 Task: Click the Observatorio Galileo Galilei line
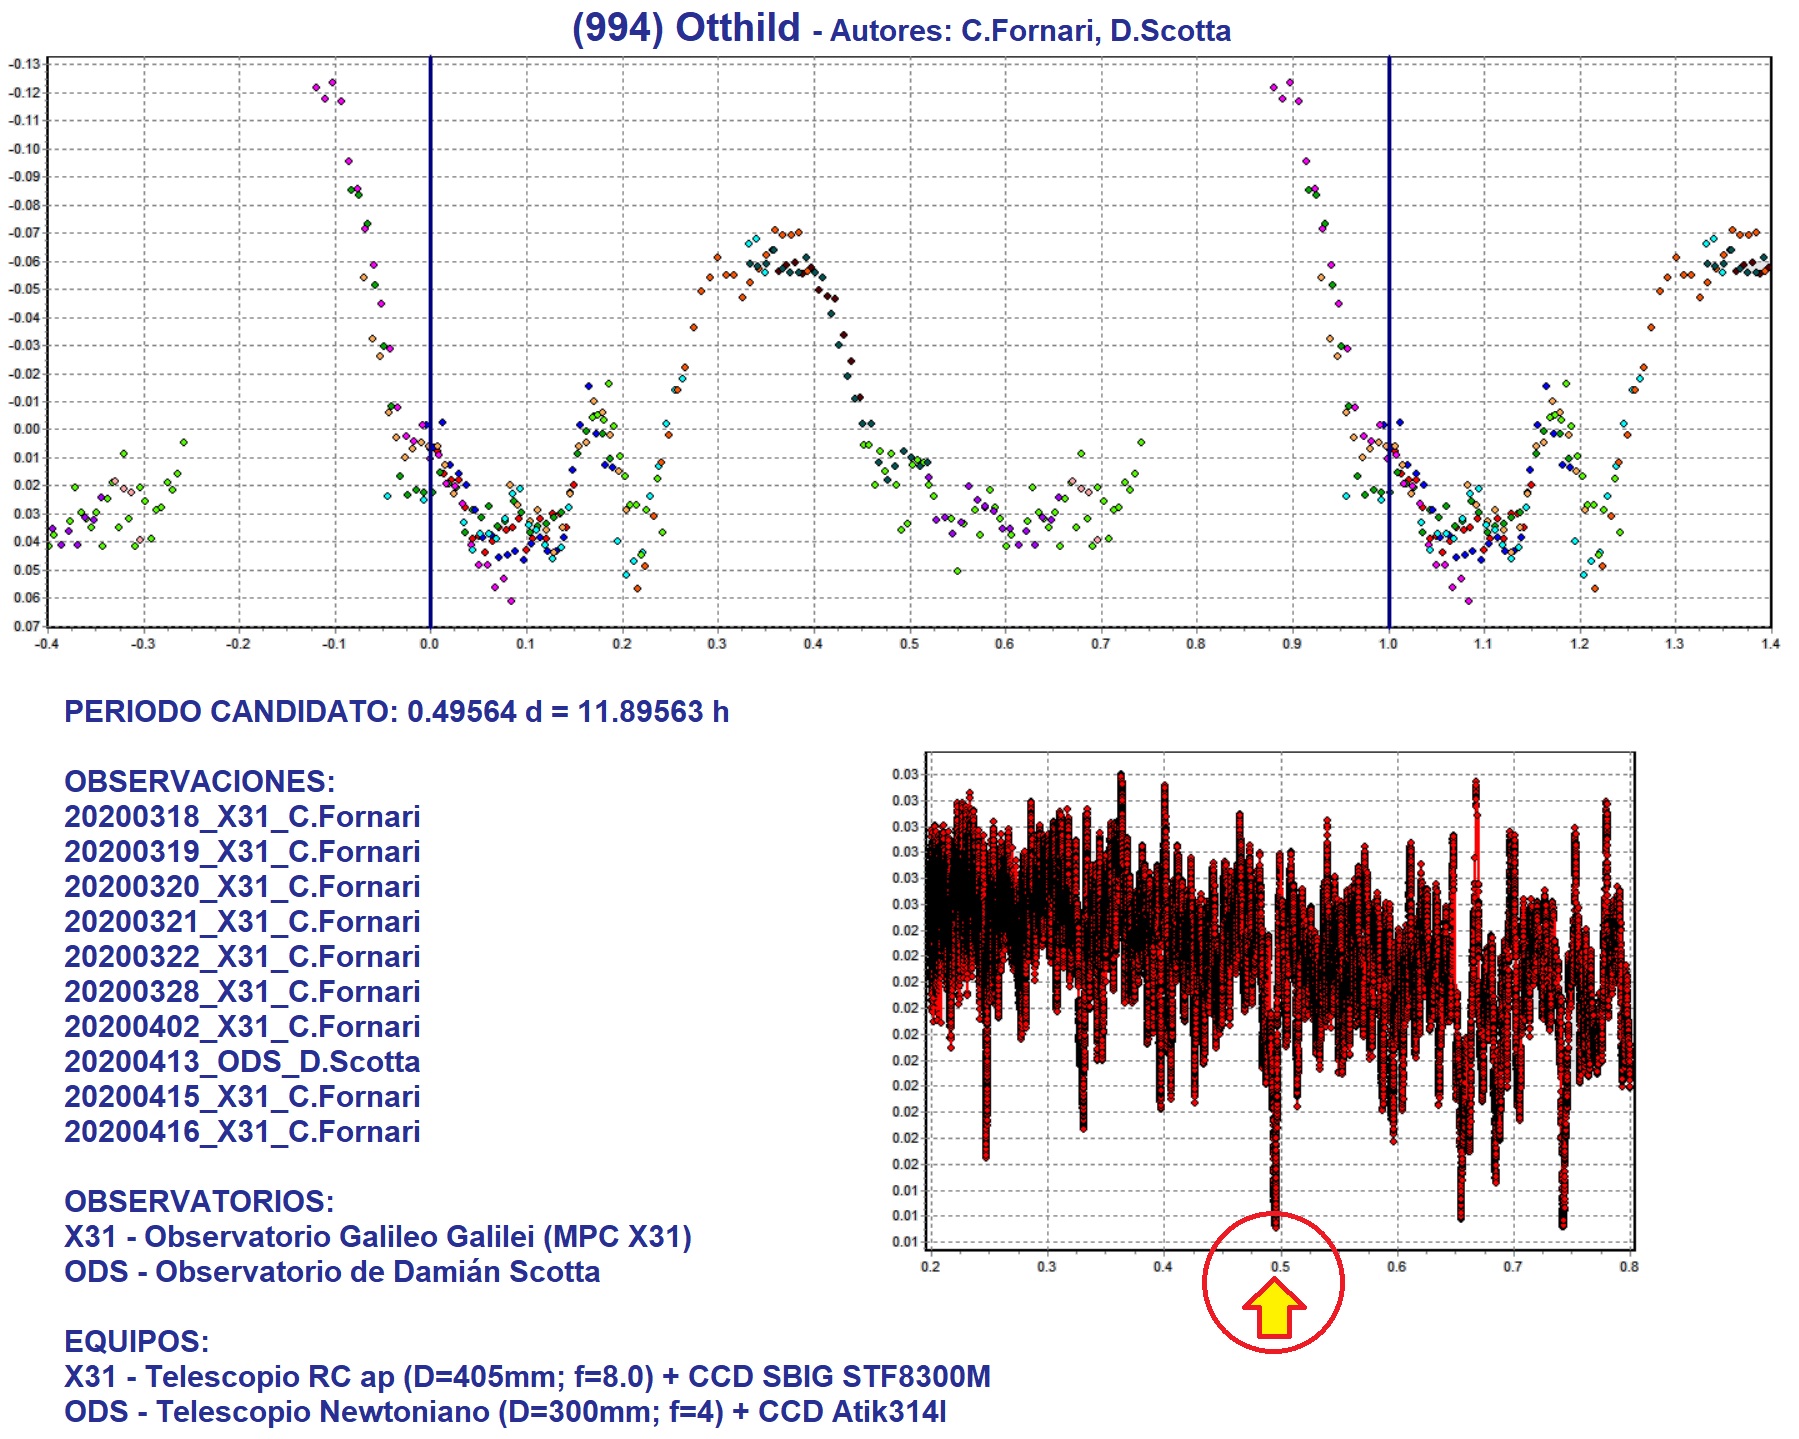[378, 1237]
